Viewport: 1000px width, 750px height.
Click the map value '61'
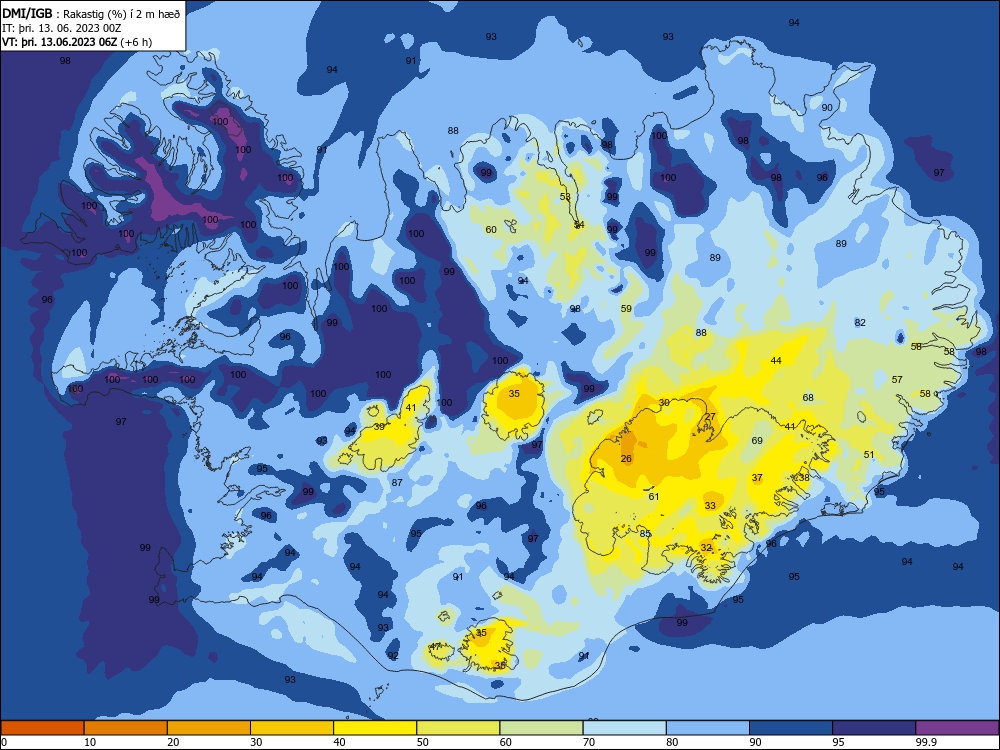[x=654, y=496]
